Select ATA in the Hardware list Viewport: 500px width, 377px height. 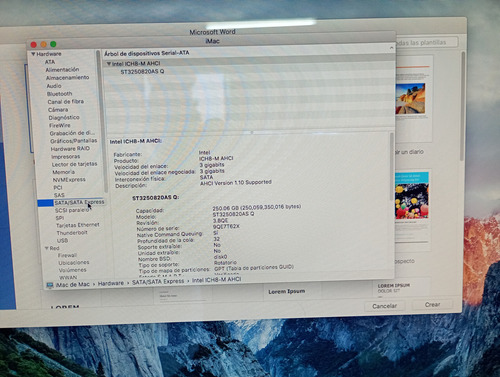click(x=50, y=62)
